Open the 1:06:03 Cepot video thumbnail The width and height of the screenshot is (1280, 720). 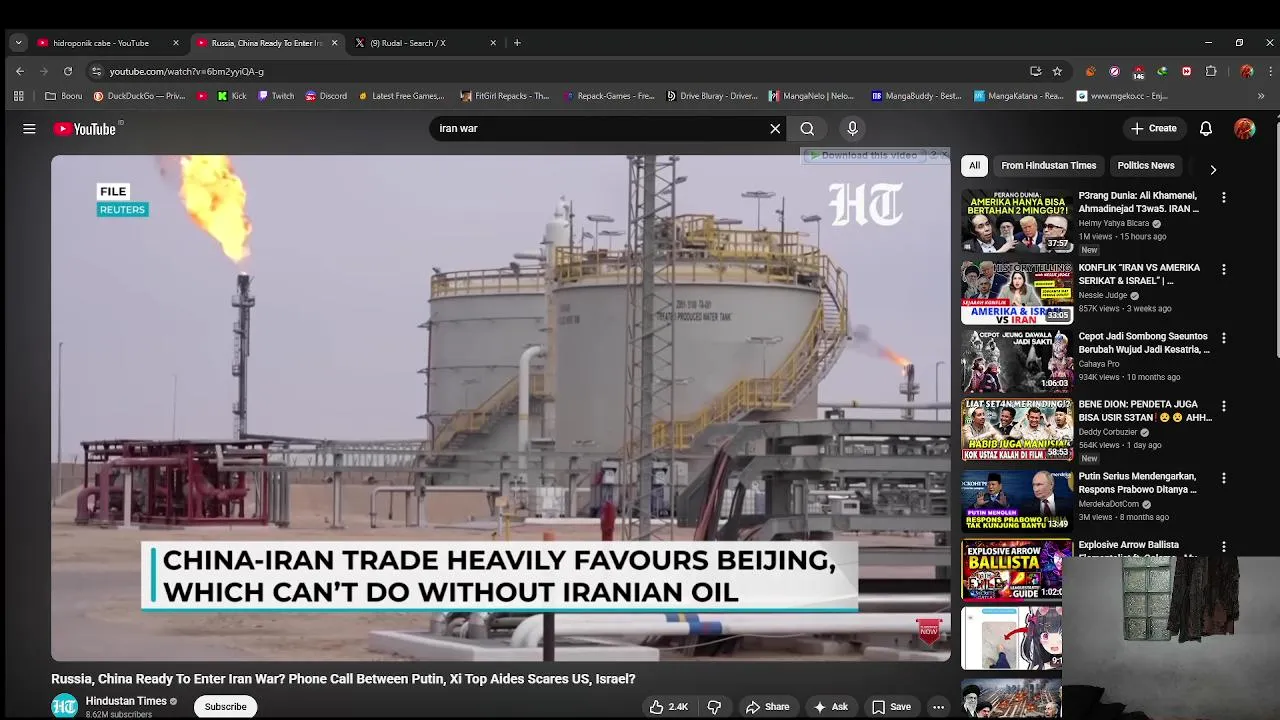pos(1017,361)
